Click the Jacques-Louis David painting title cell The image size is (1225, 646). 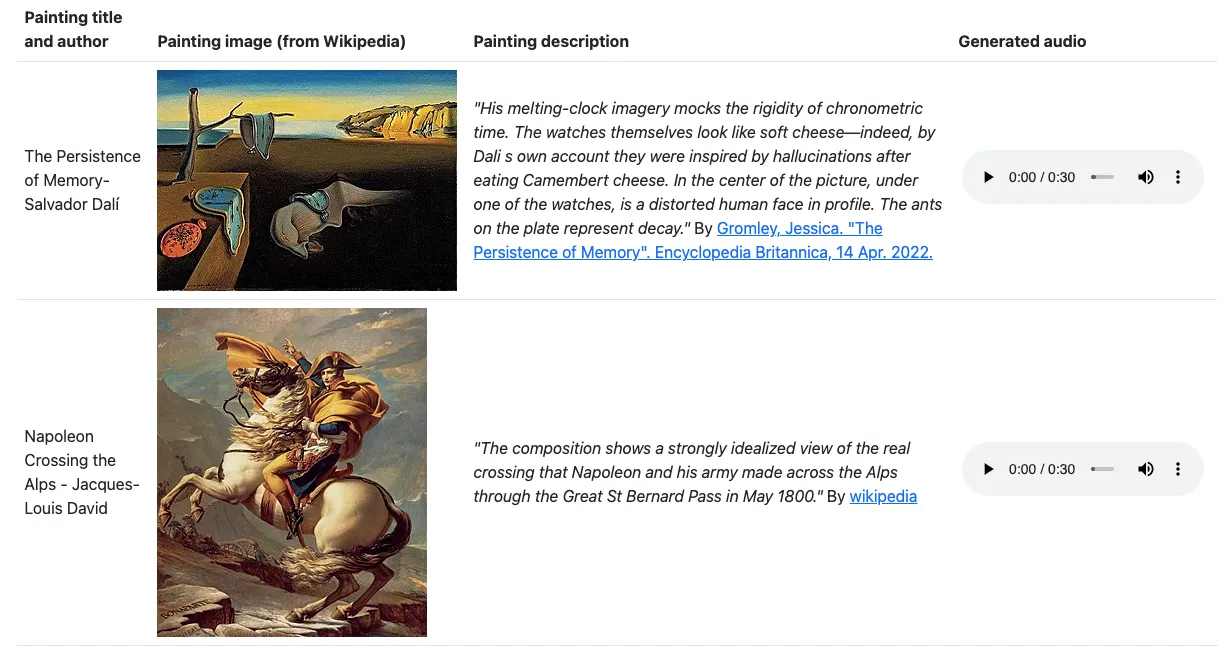pyautogui.click(x=82, y=472)
